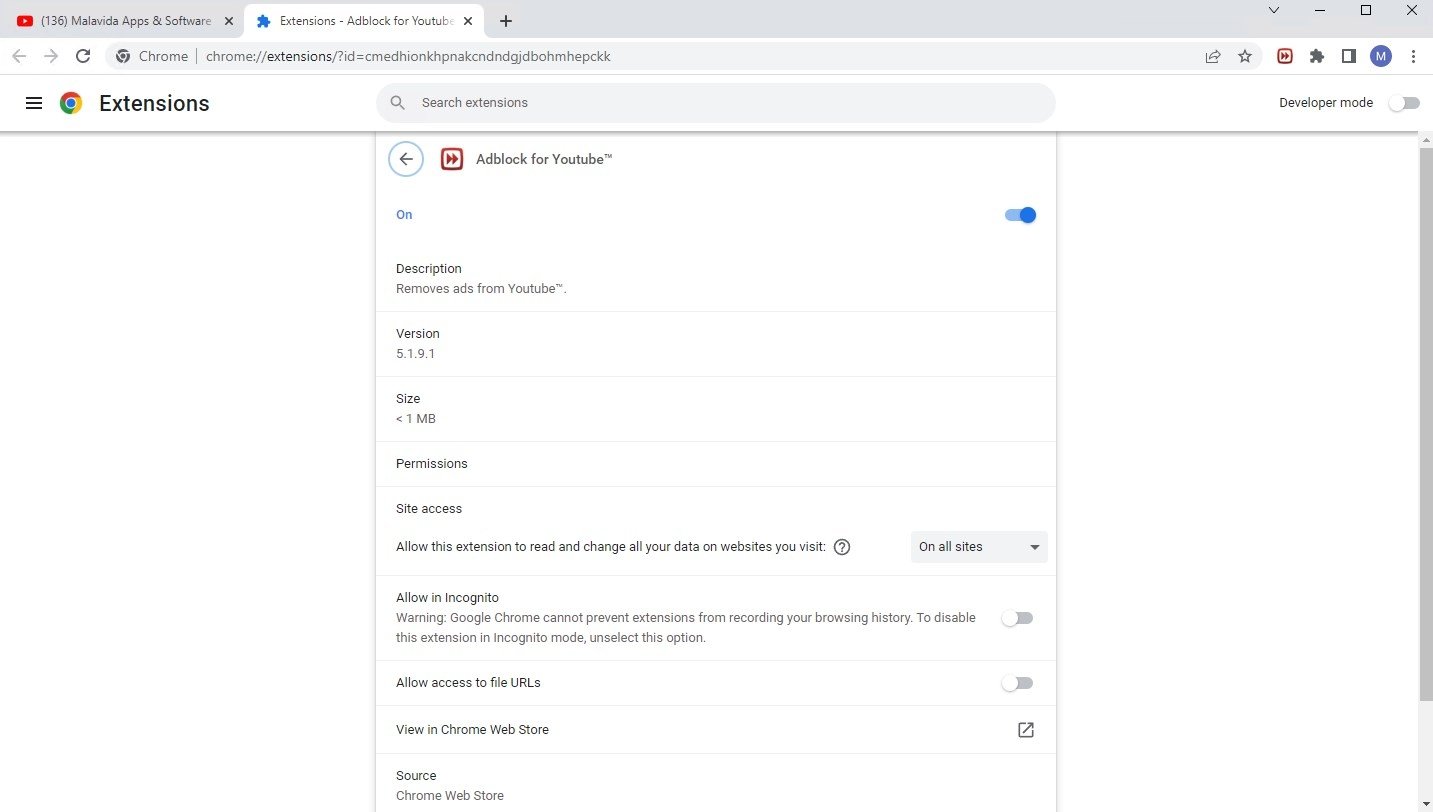Open Chrome side panel
Viewport: 1433px width, 812px height.
point(1349,56)
